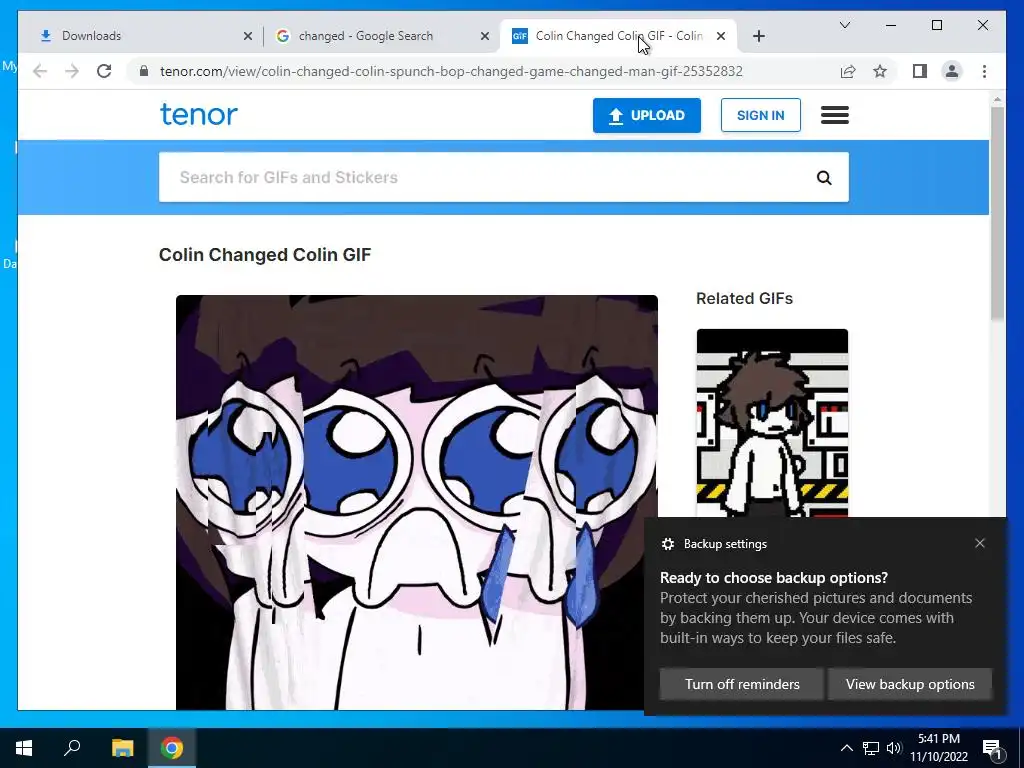Share this page from the address bar
This screenshot has width=1024, height=768.
pos(848,71)
